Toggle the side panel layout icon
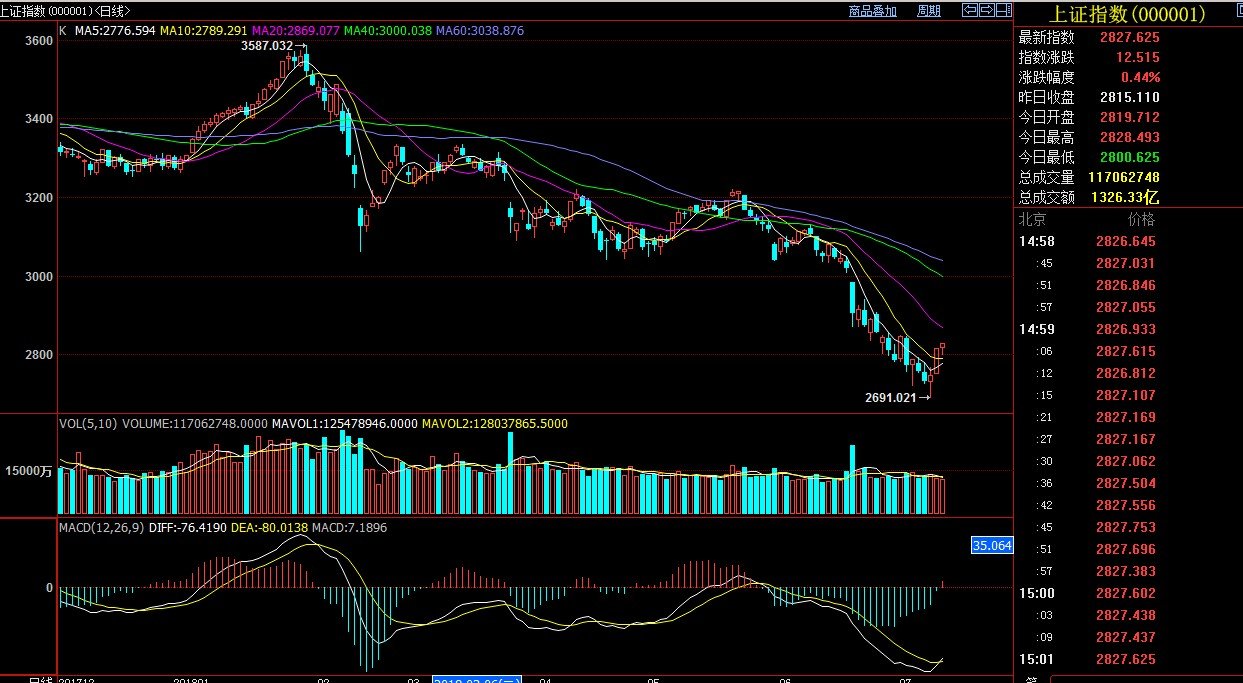Viewport: 1243px width, 683px height. [1004, 11]
